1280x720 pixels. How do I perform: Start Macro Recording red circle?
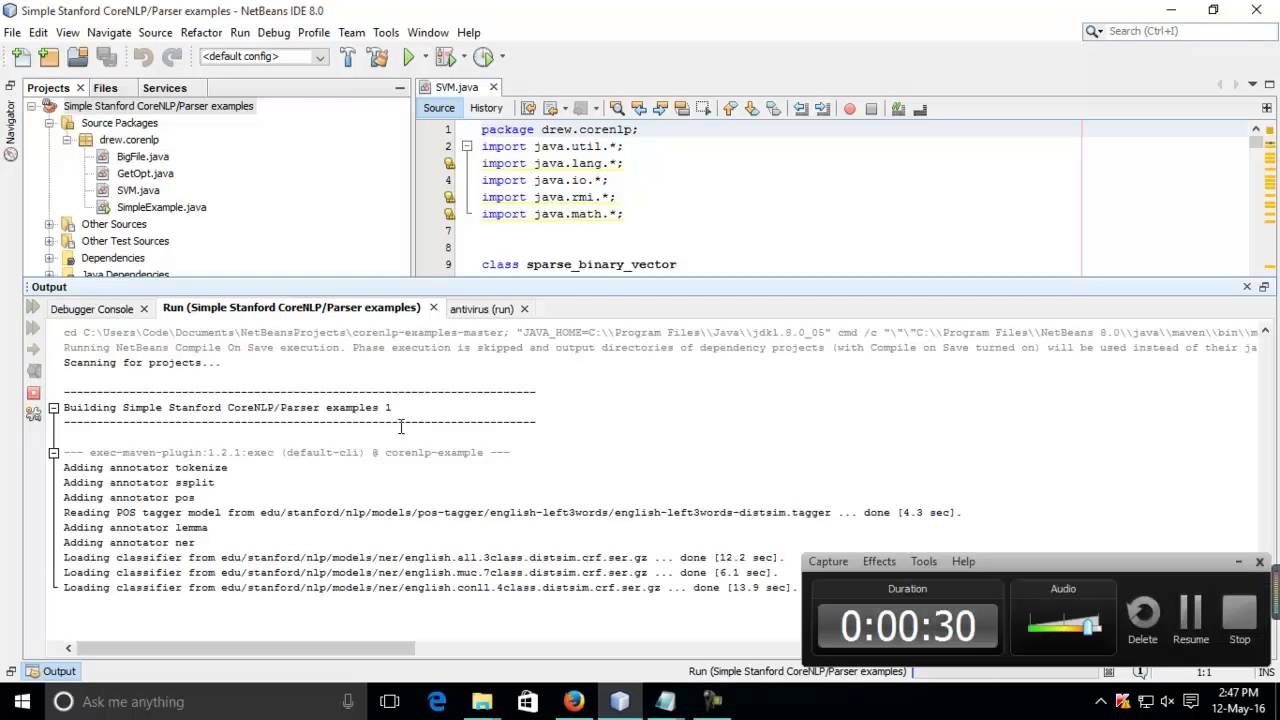click(850, 108)
